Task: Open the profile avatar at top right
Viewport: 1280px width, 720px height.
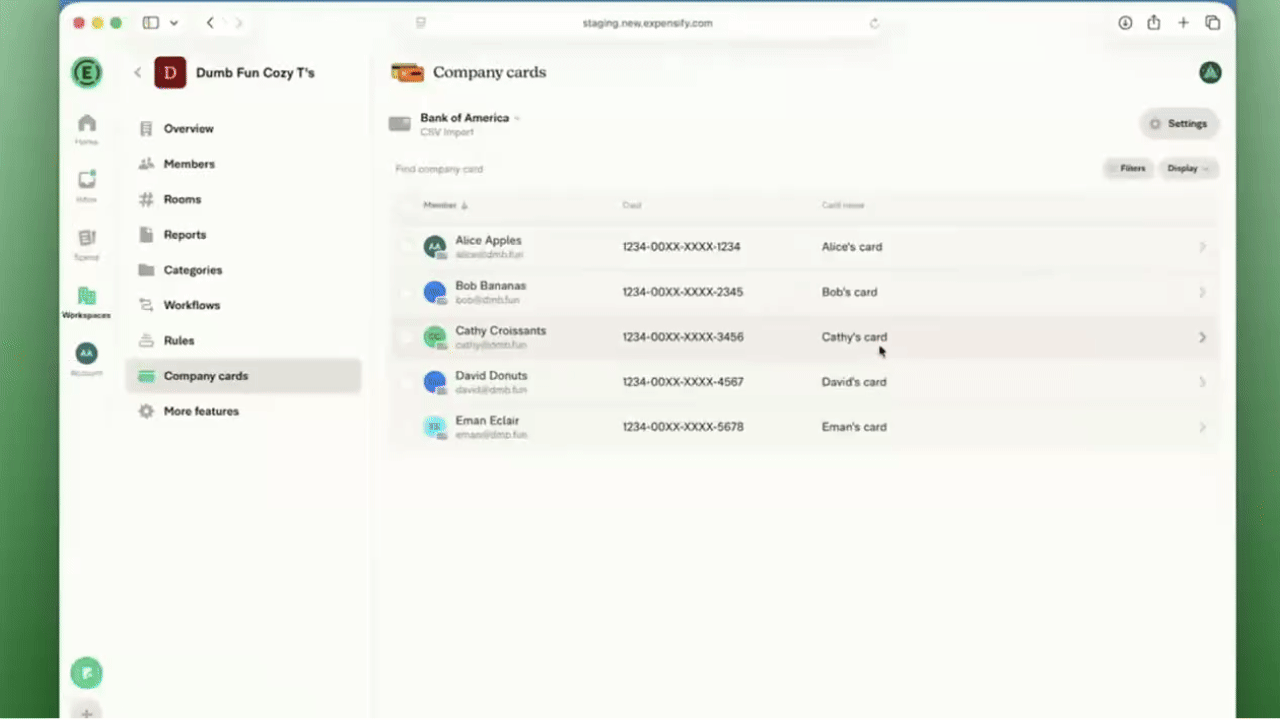Action: pyautogui.click(x=1210, y=72)
